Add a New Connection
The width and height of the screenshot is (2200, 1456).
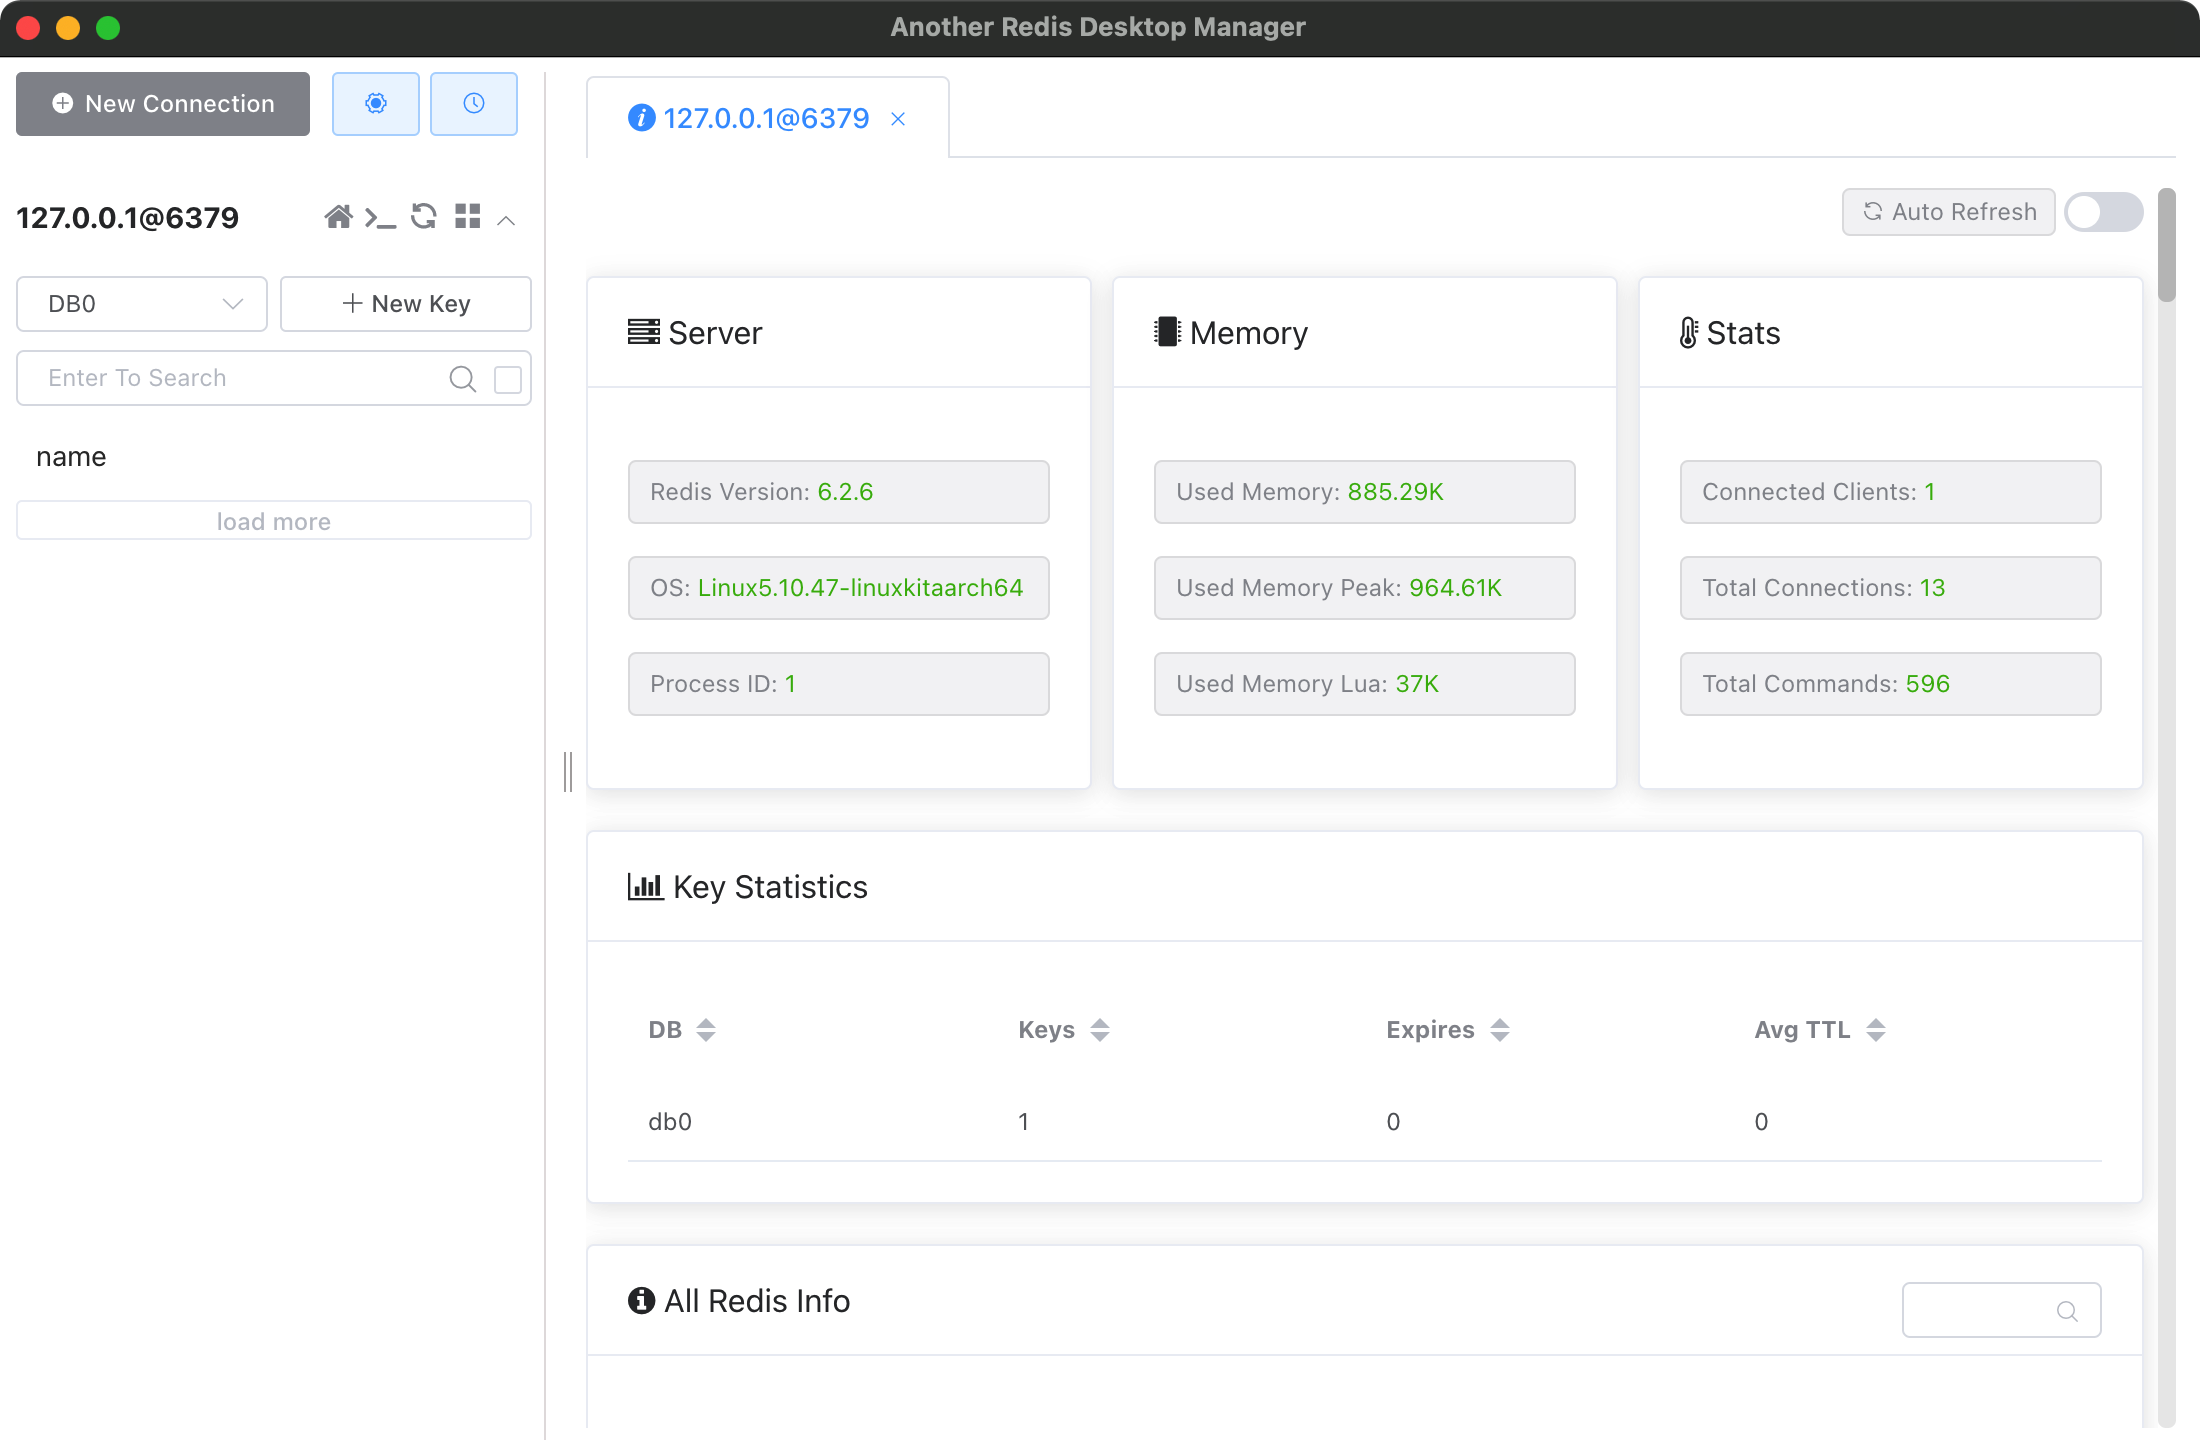(x=163, y=104)
